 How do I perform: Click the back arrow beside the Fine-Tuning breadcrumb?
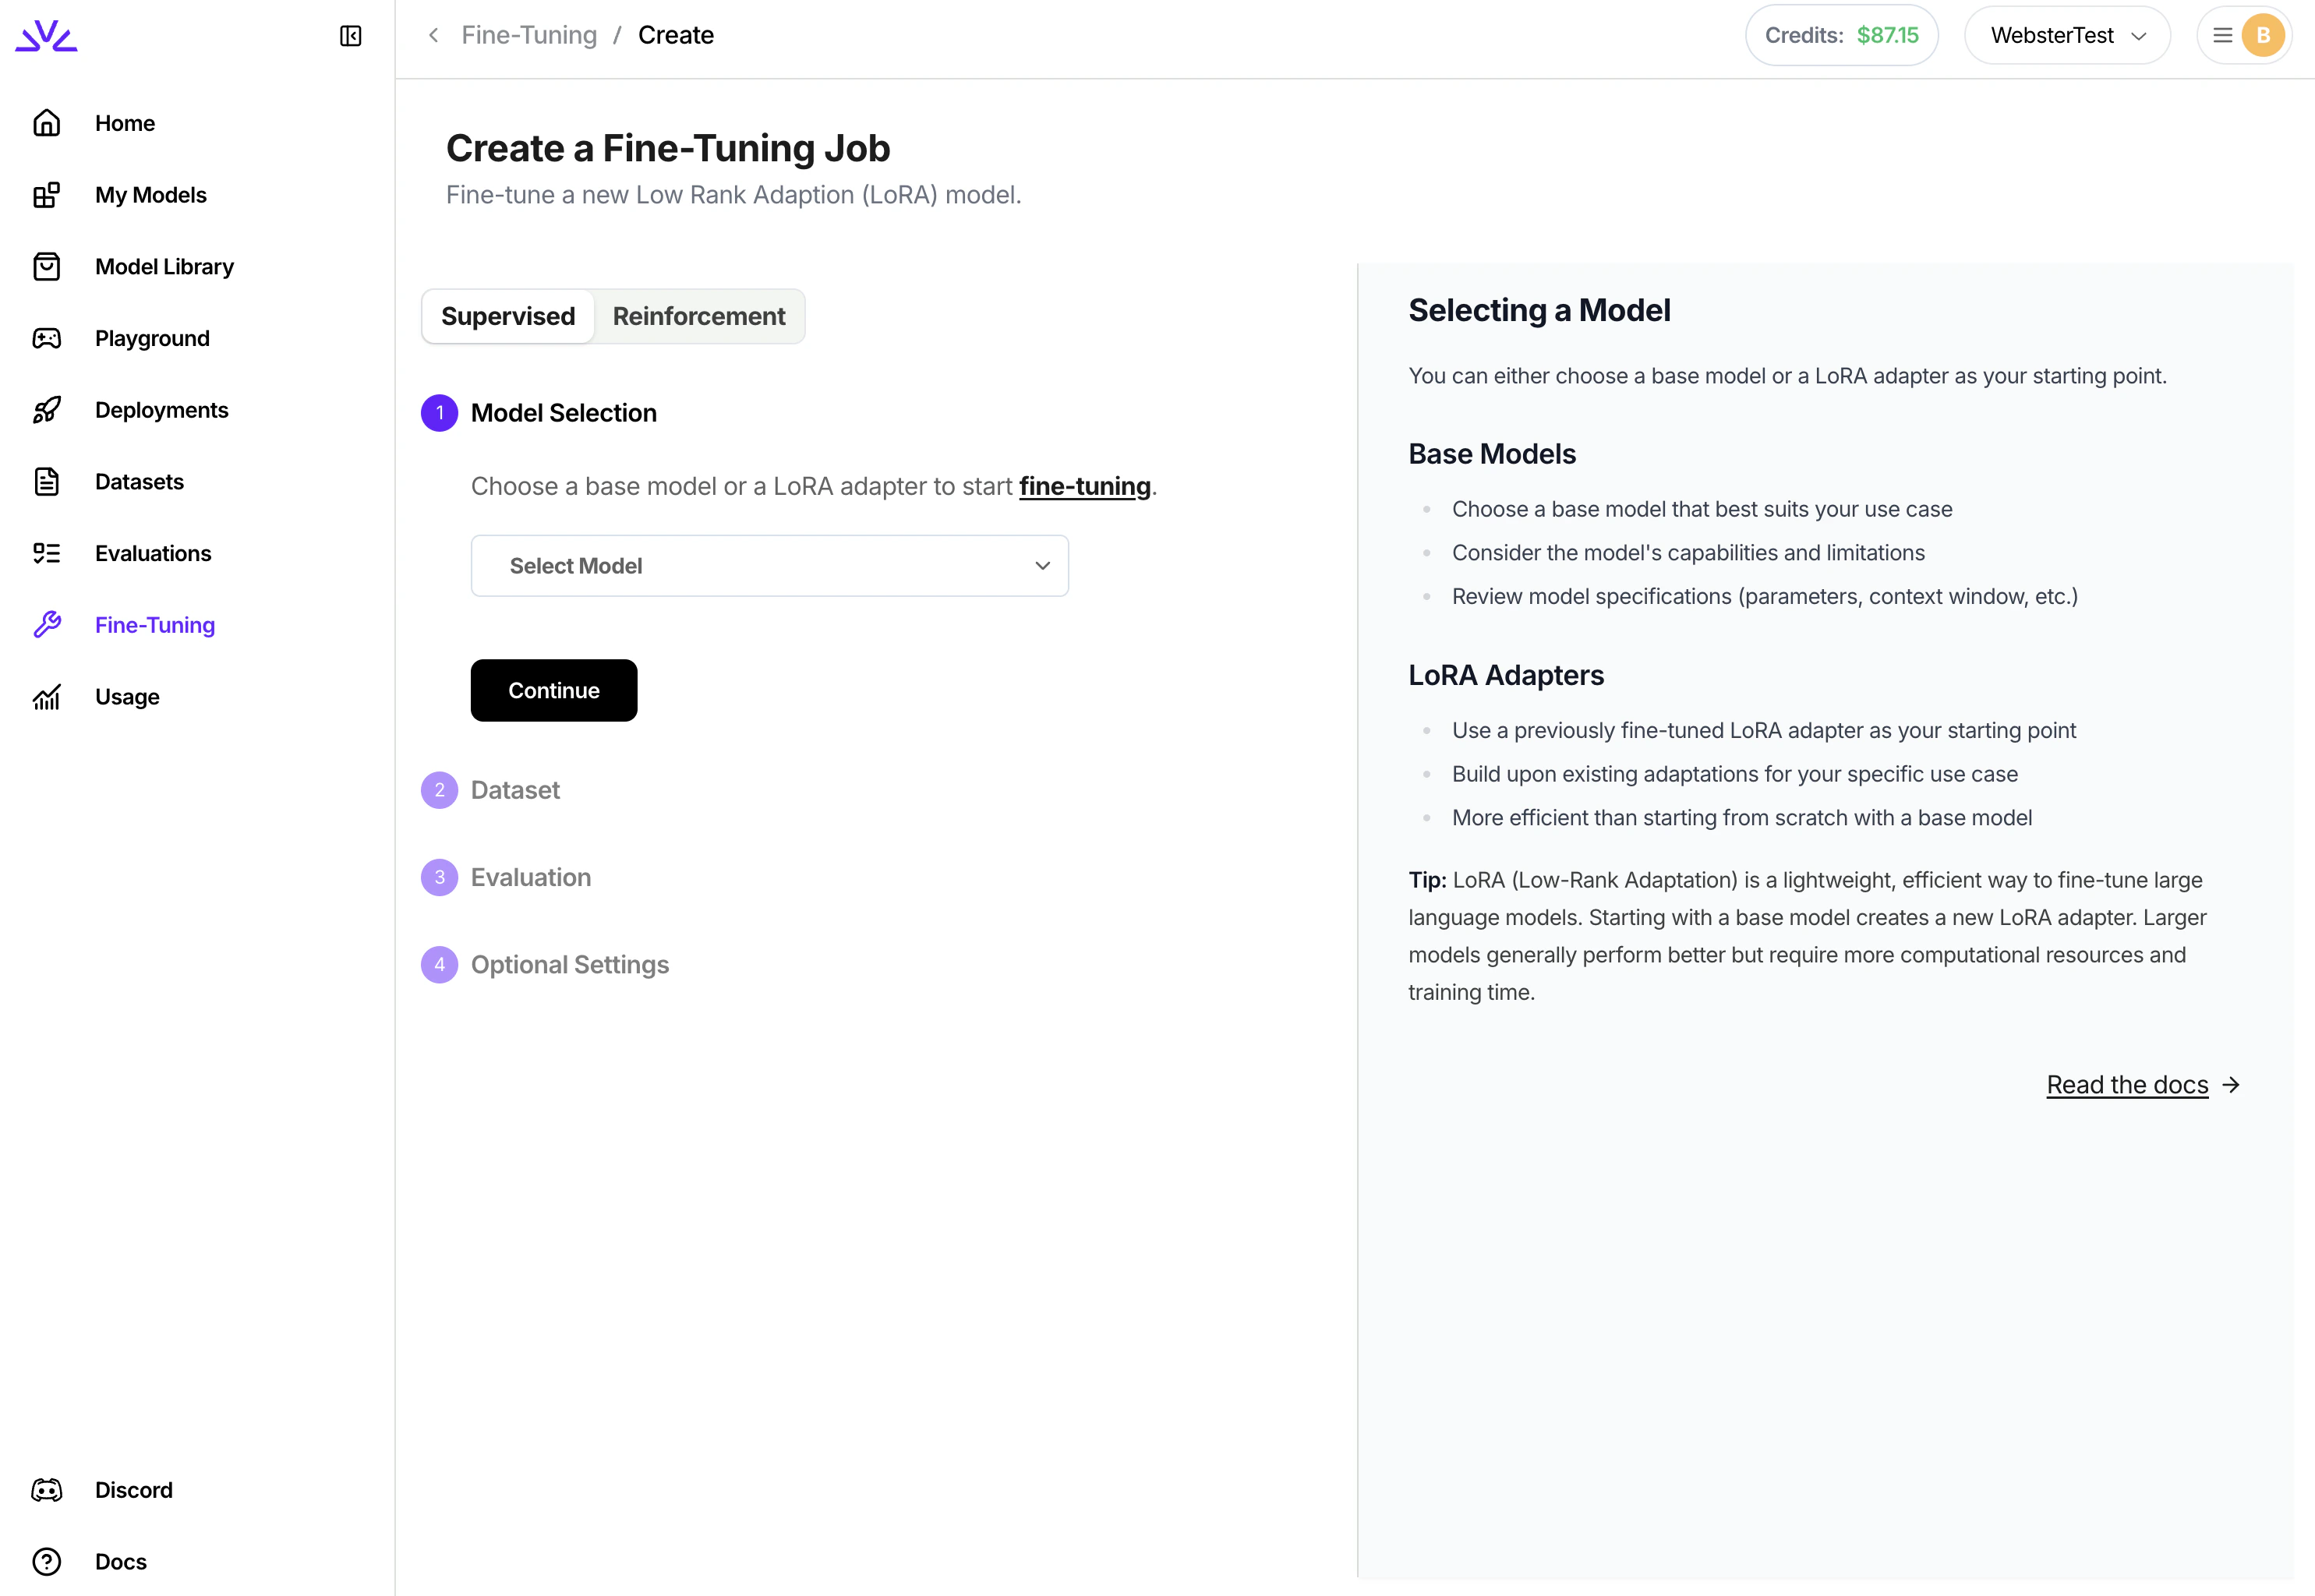point(434,36)
